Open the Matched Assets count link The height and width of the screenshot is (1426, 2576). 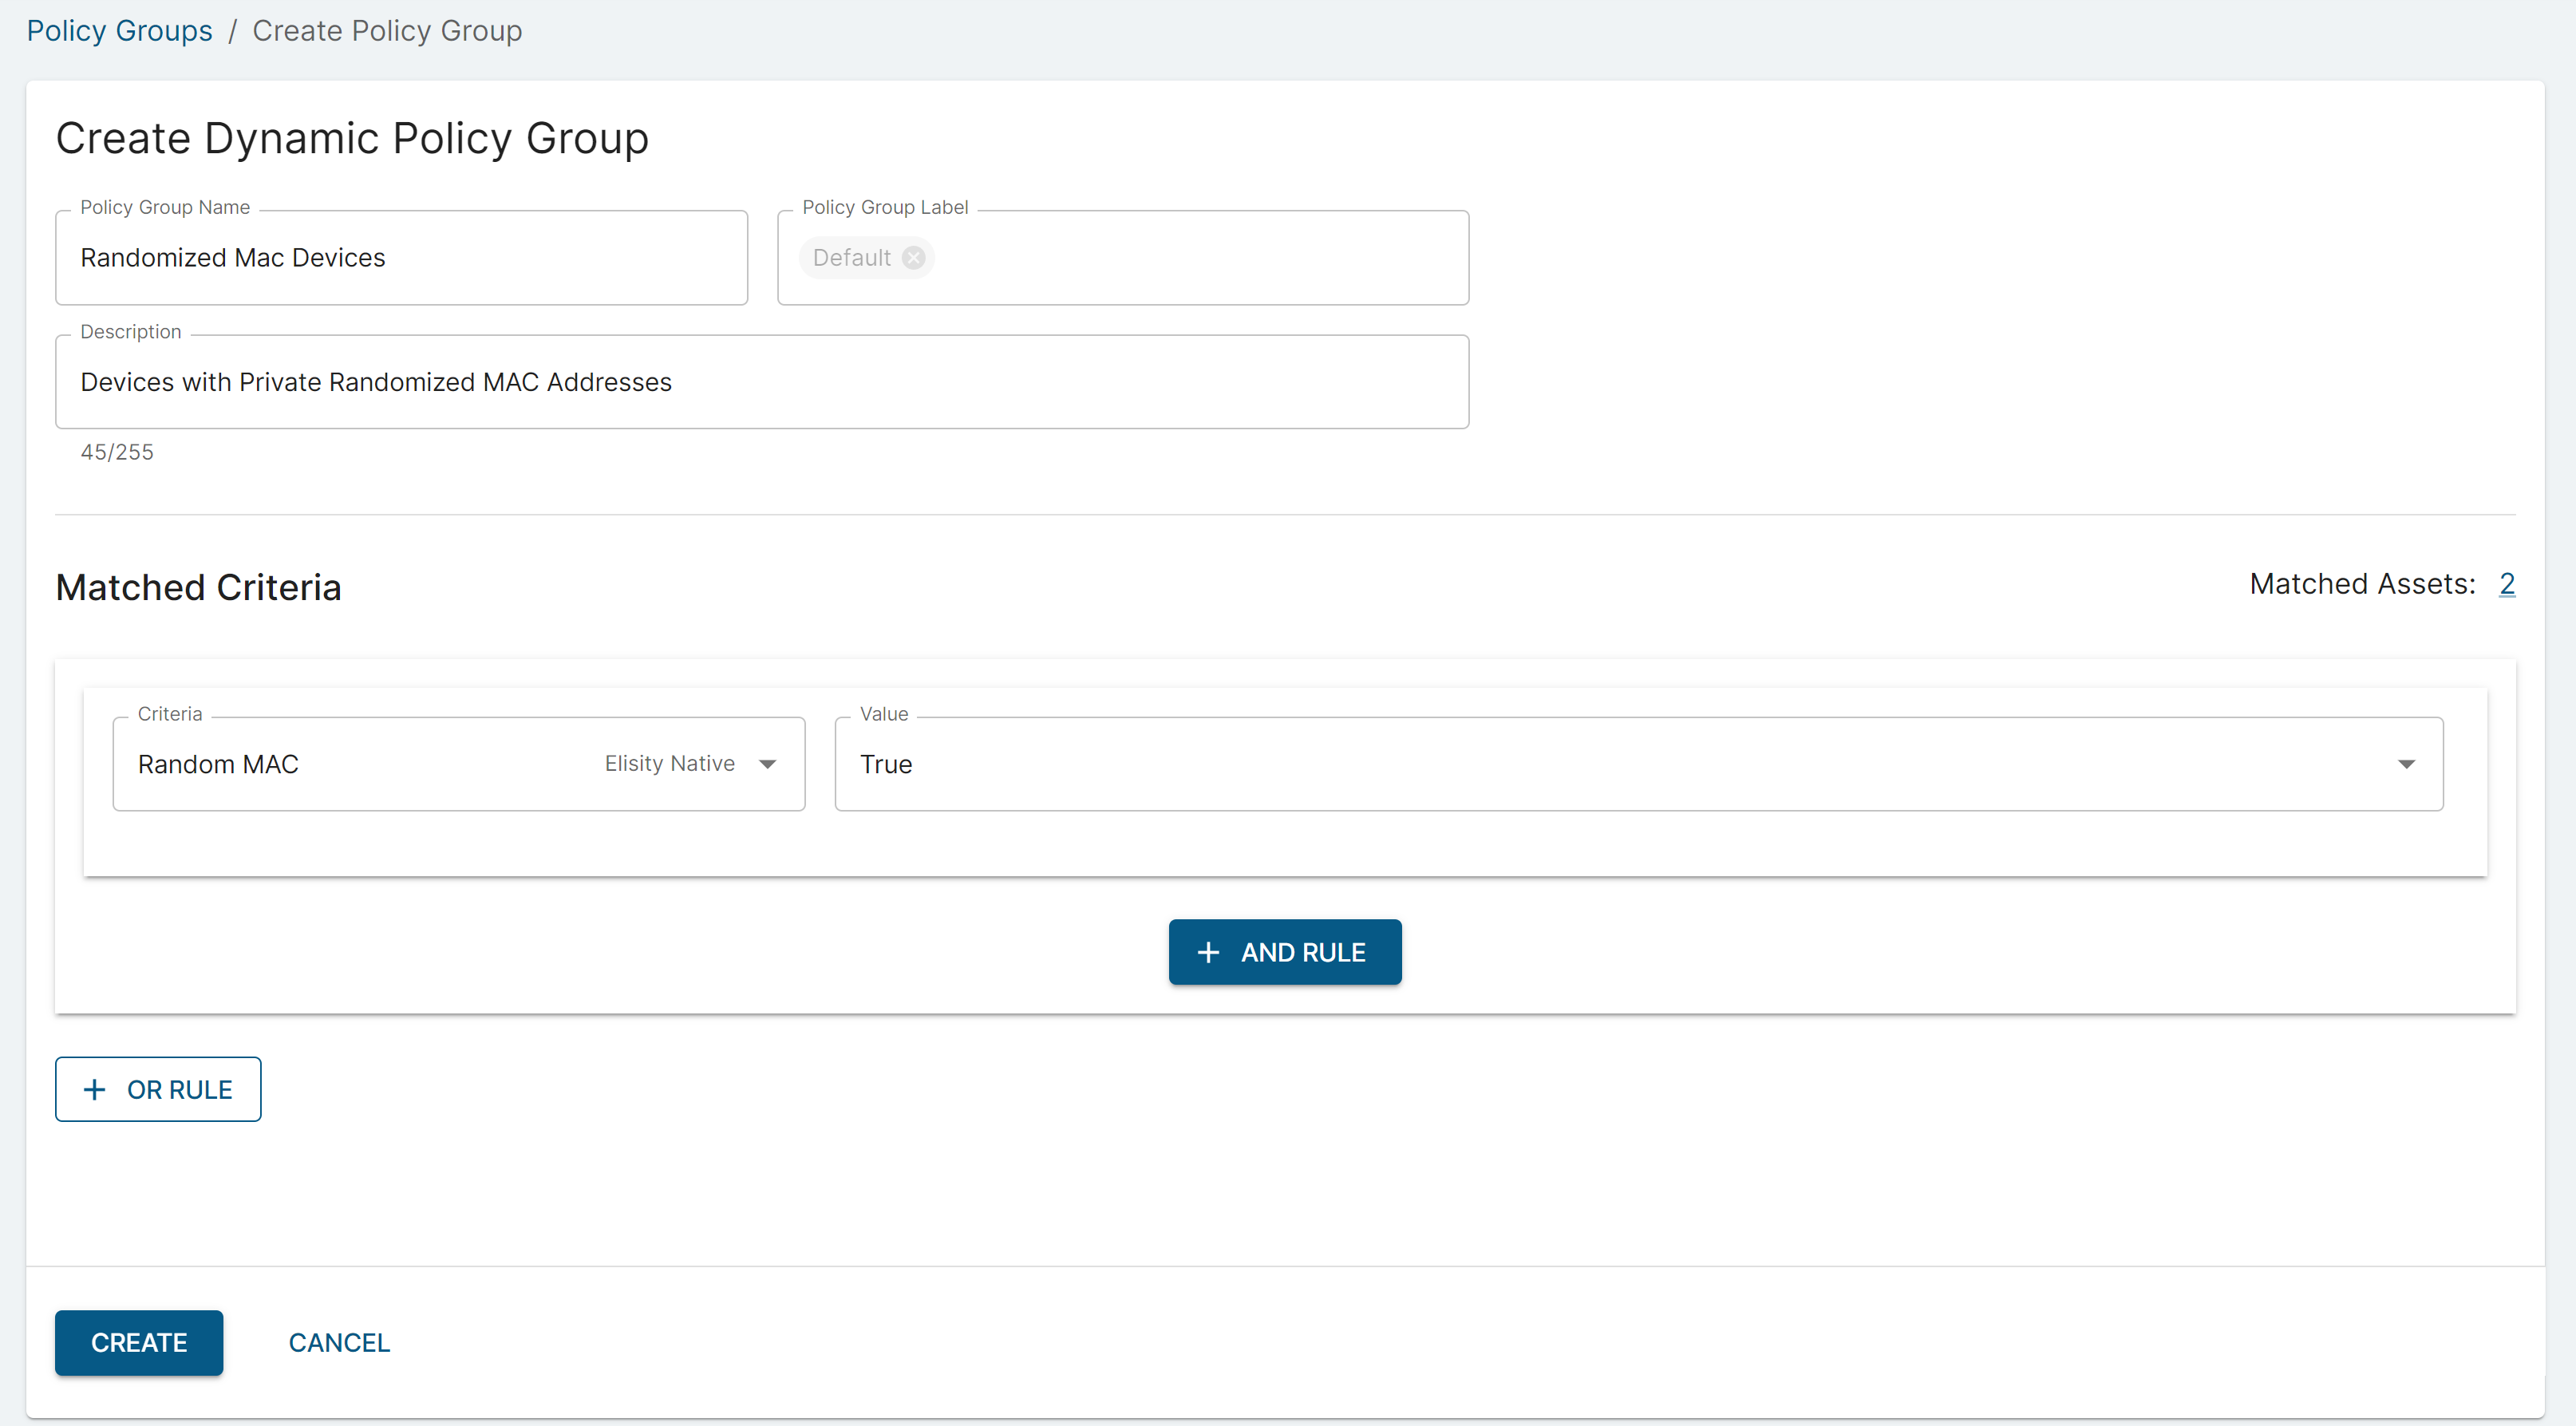[2506, 584]
